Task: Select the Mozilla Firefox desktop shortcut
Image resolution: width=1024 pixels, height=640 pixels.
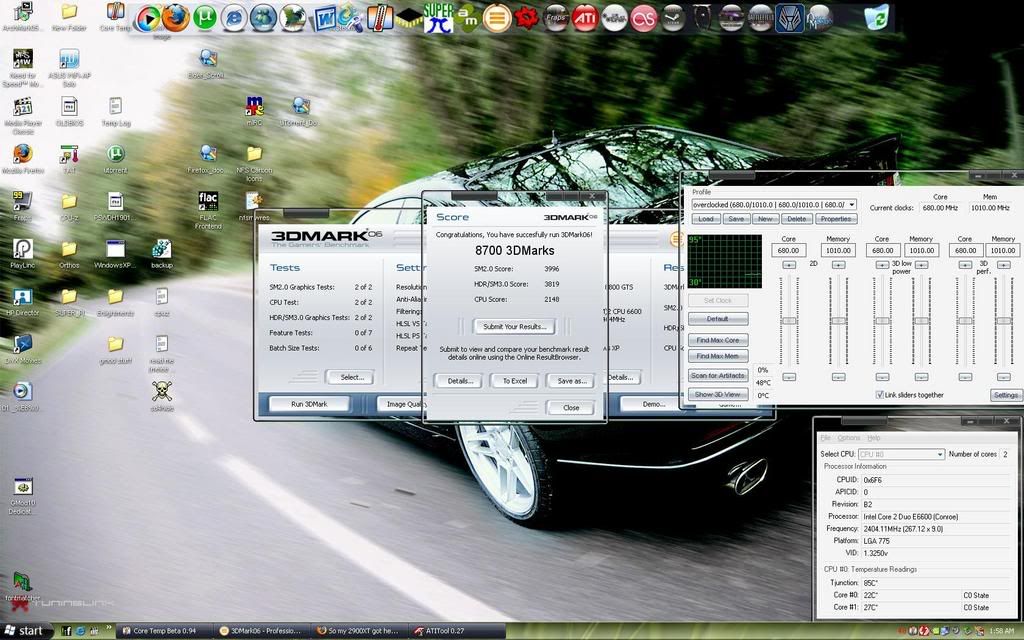Action: point(22,159)
